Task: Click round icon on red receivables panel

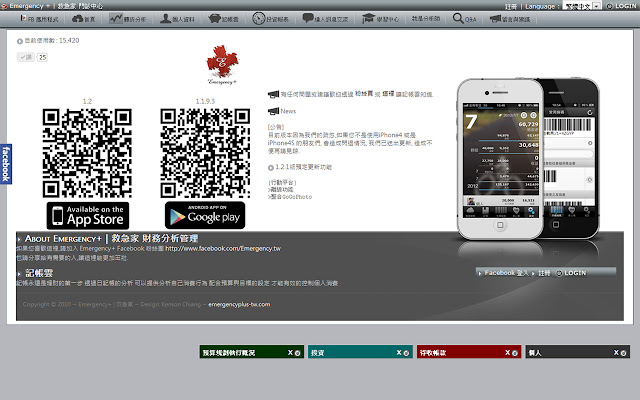Action: point(515,353)
